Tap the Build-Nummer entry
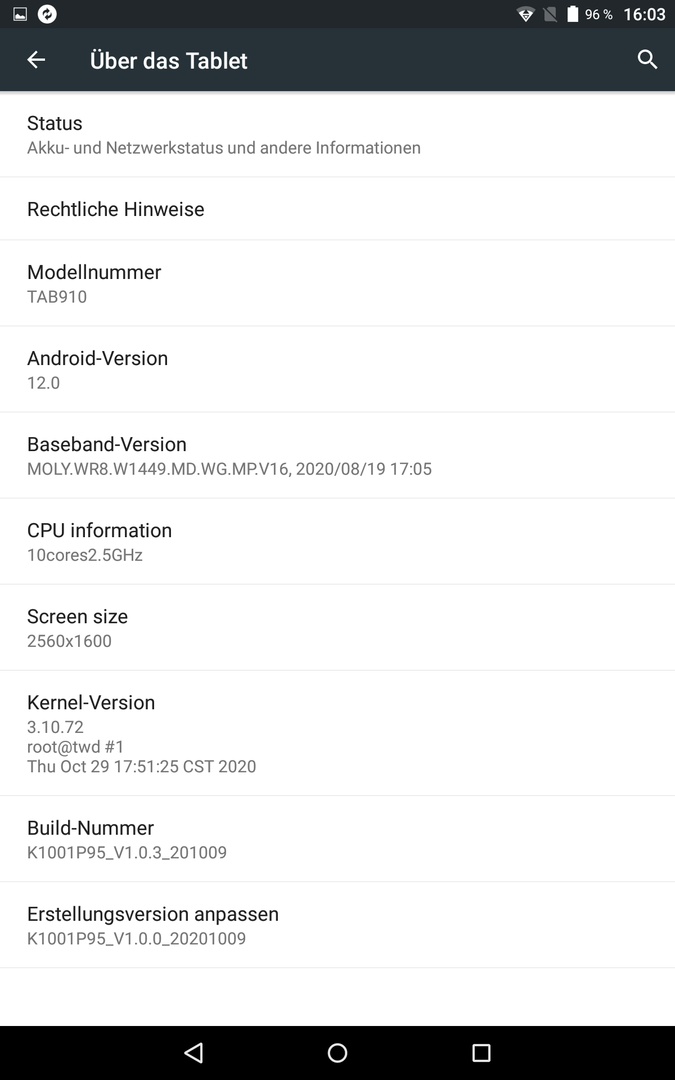This screenshot has height=1080, width=675. pyautogui.click(x=338, y=839)
